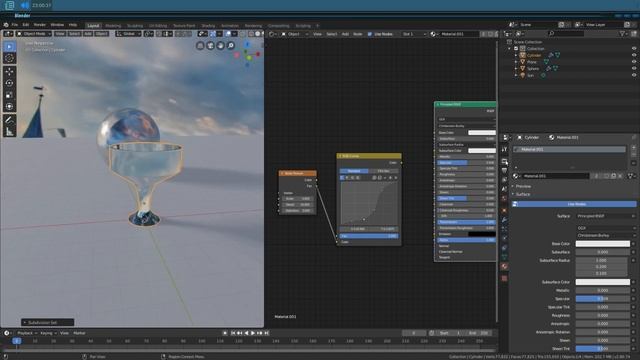Toggle the Use Nodes checkbox in node editor
This screenshot has width=640, height=360.
click(370, 34)
